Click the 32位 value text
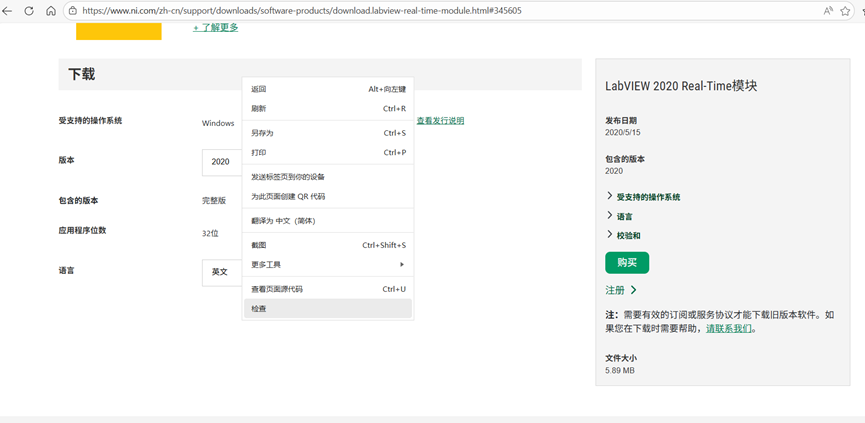Image resolution: width=865 pixels, height=423 pixels. [210, 233]
